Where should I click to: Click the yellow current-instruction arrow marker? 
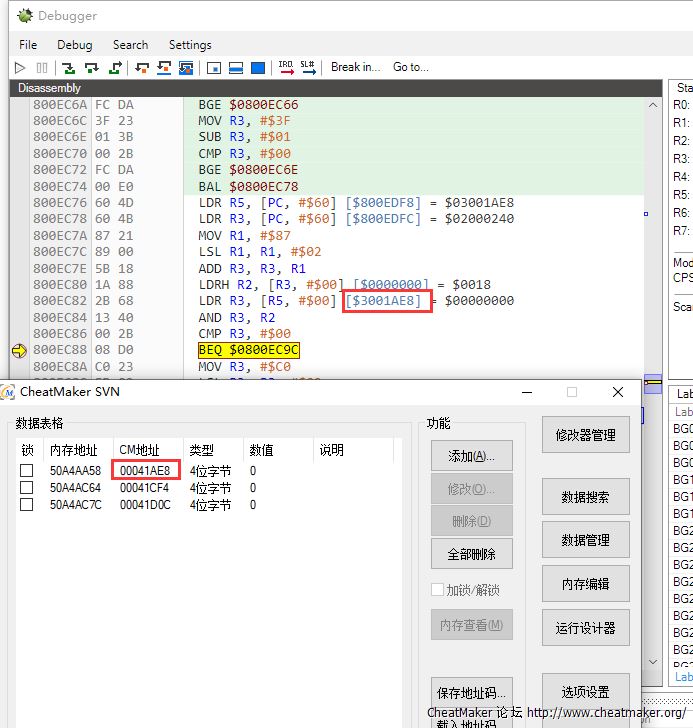click(19, 351)
